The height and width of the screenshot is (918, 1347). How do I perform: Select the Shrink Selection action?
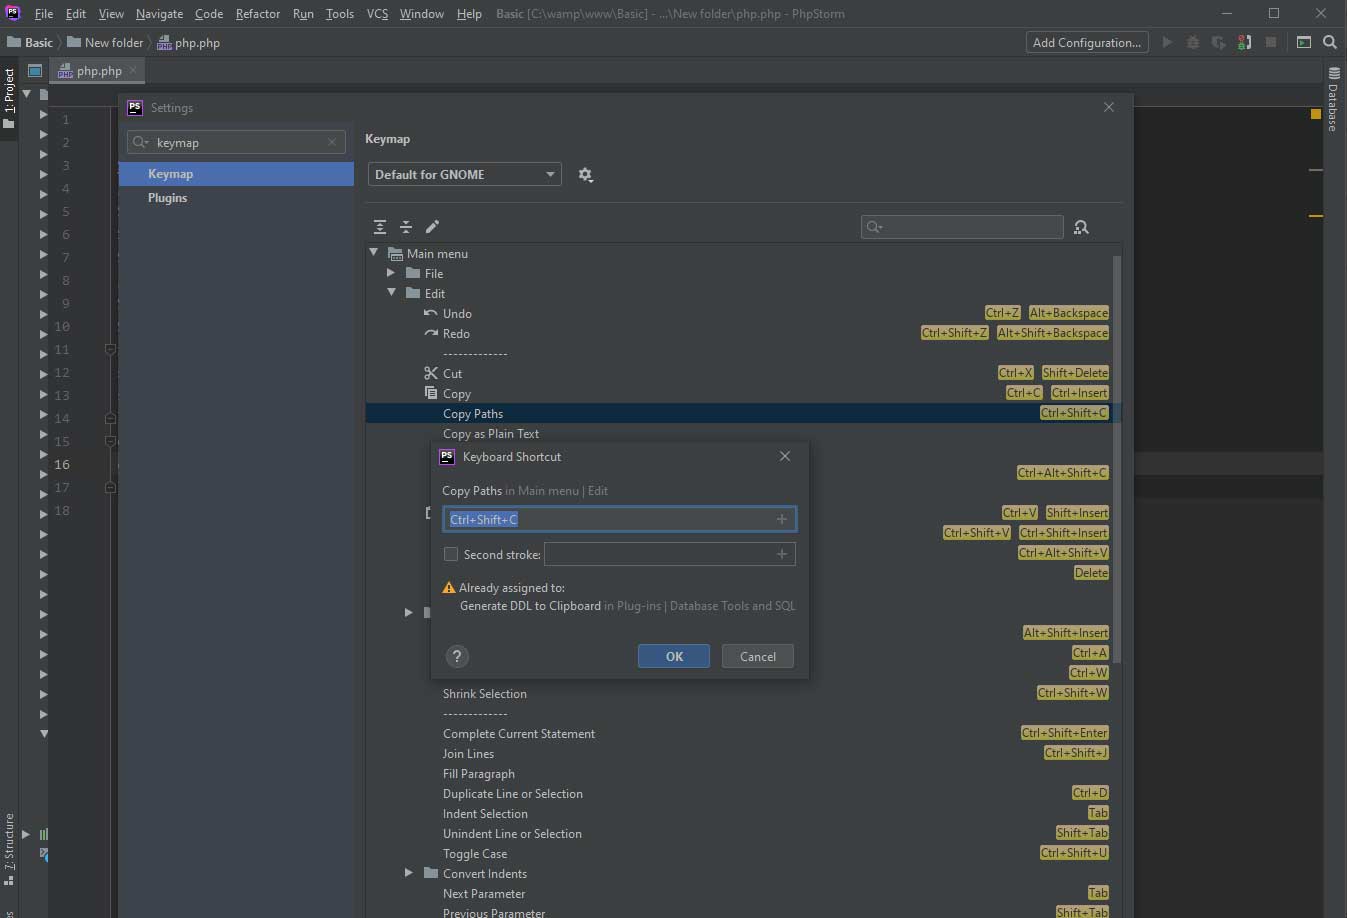coord(485,693)
